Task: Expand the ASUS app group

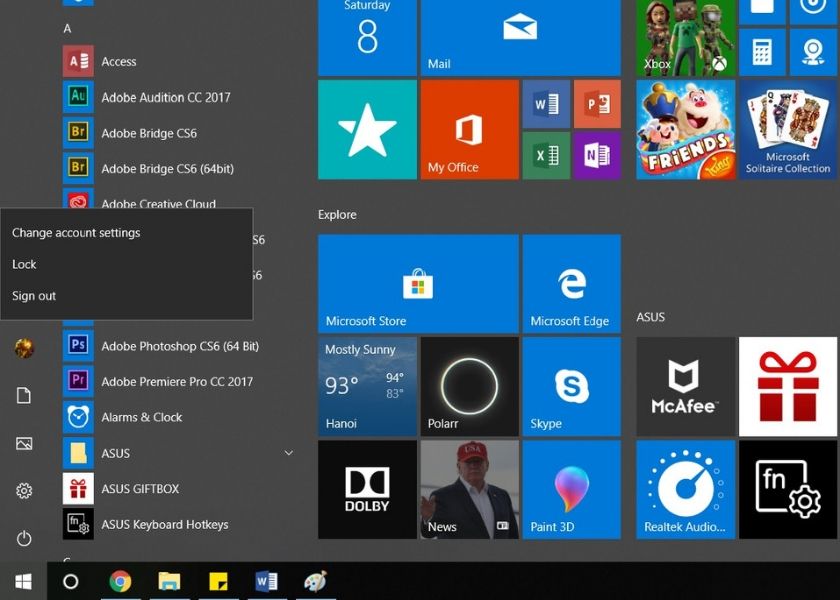Action: point(288,453)
